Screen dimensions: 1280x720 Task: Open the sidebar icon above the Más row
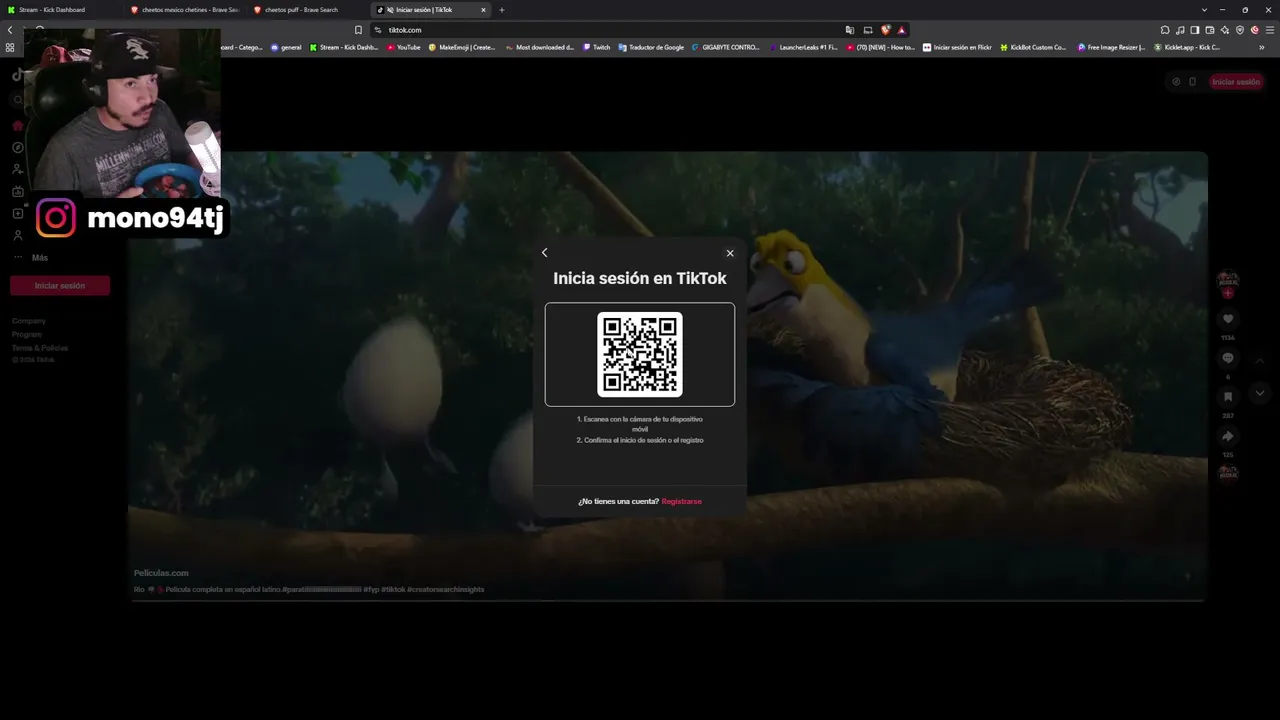18,235
